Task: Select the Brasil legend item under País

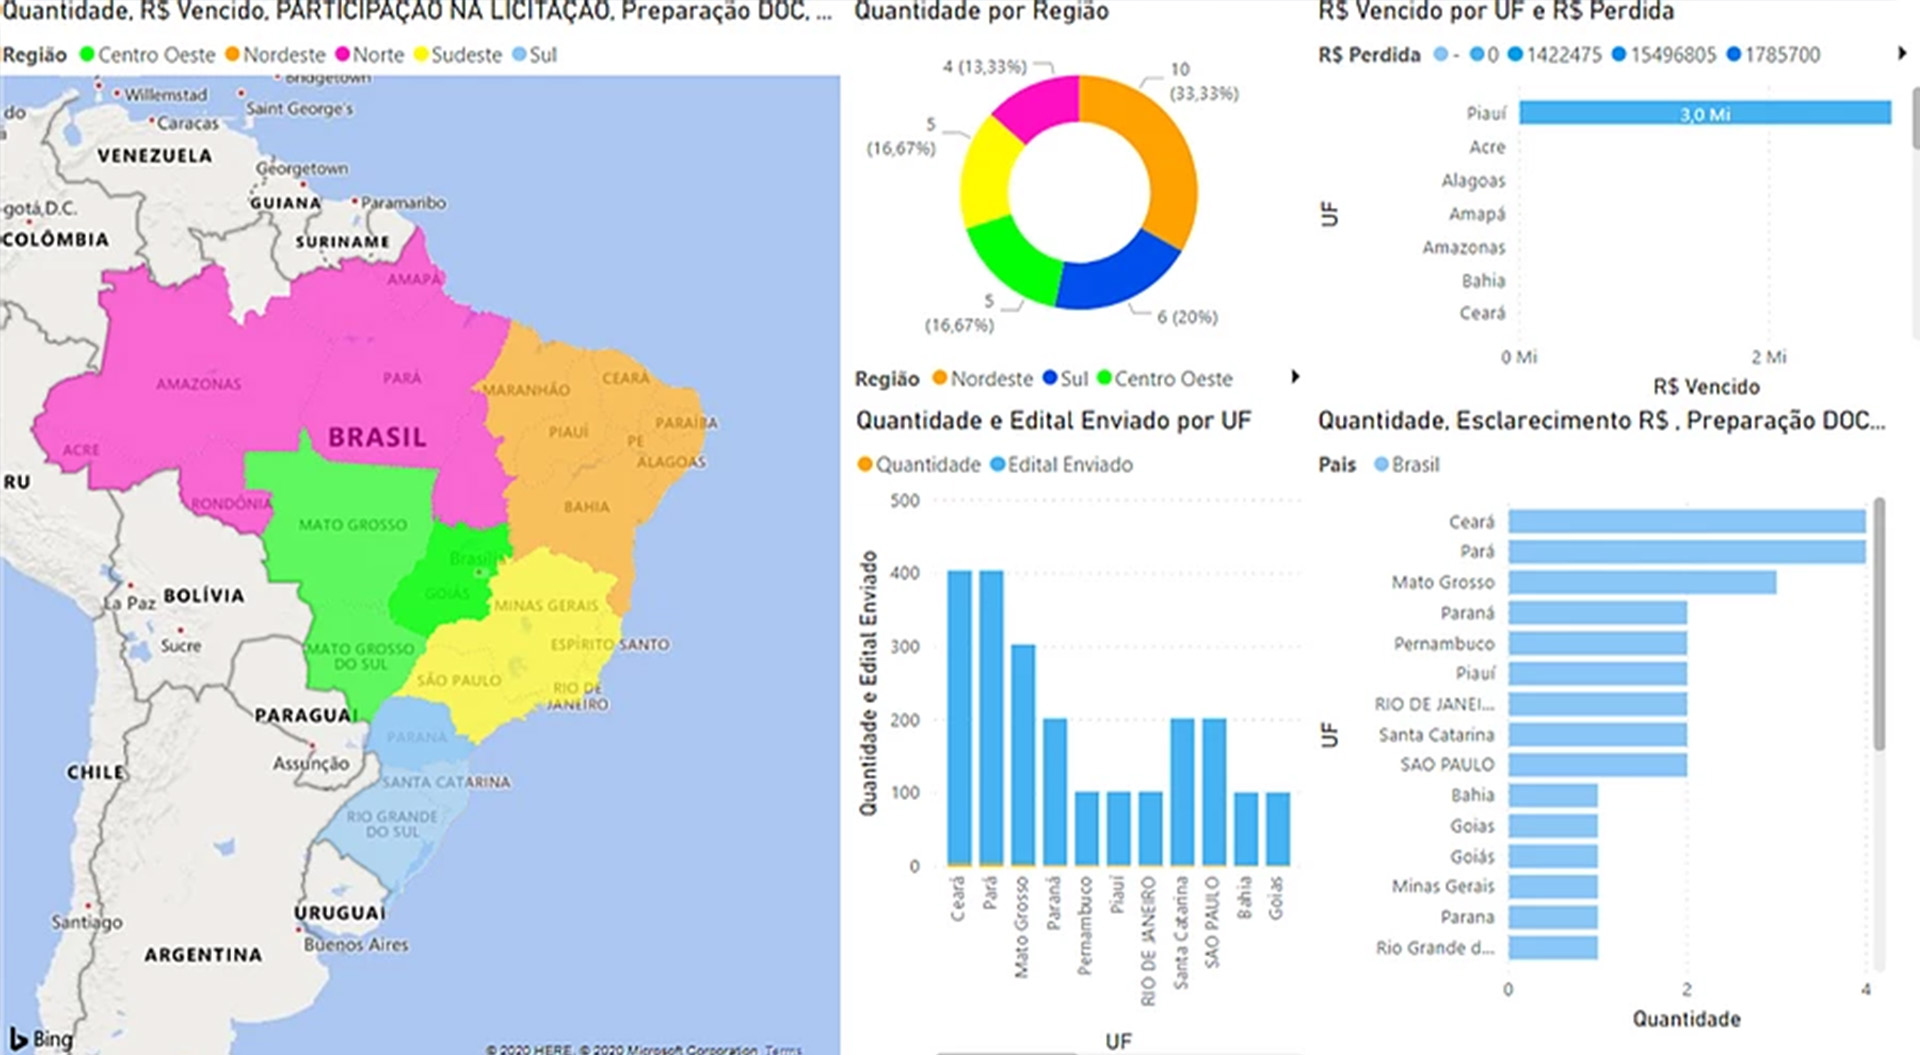Action: pyautogui.click(x=1406, y=465)
